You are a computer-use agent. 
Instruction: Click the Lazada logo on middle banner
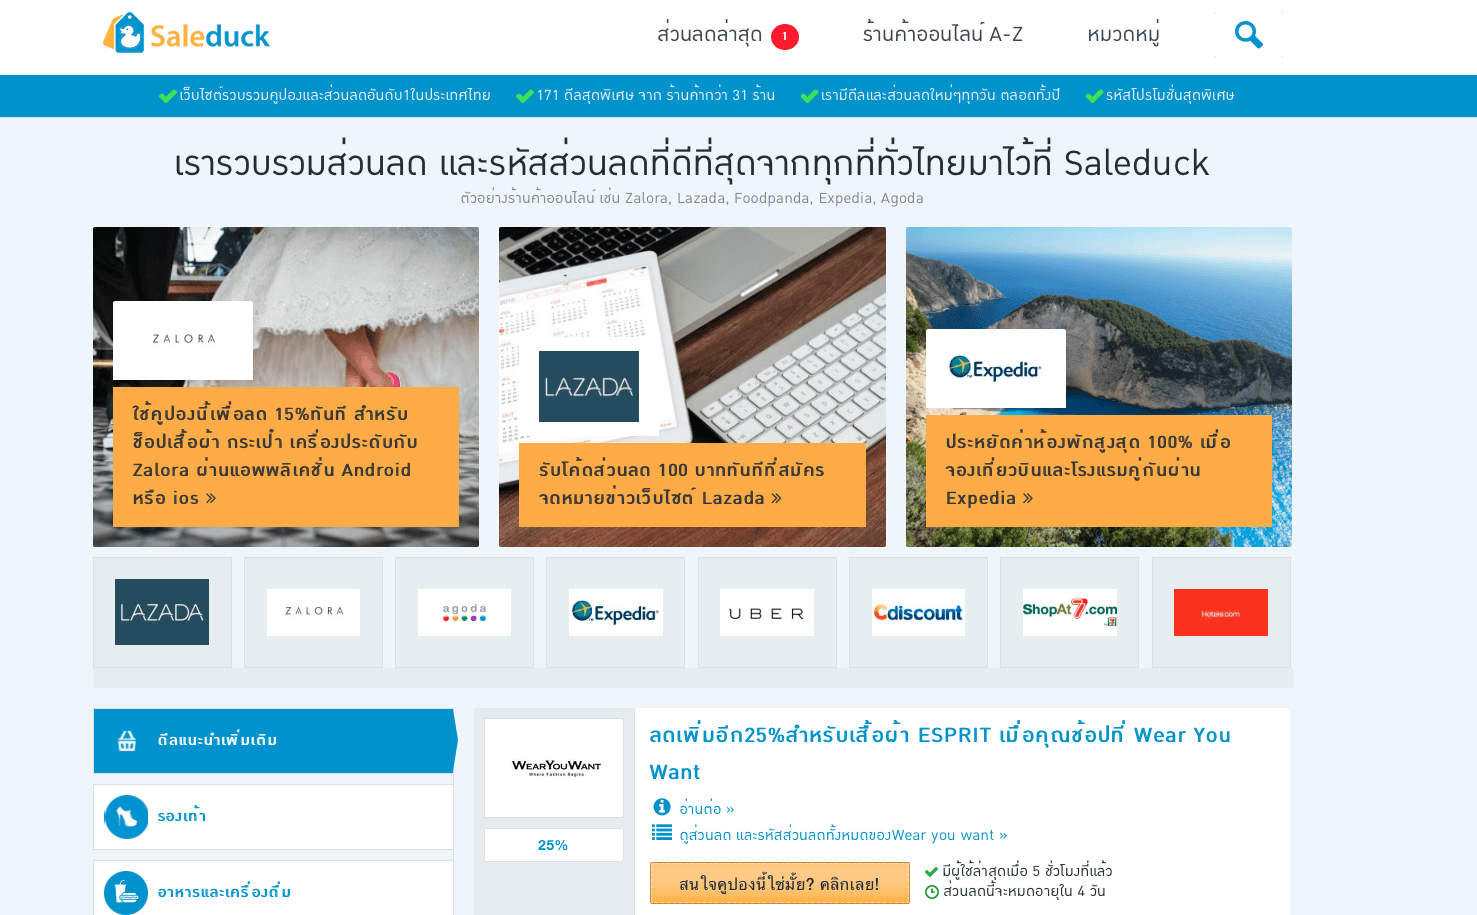(x=589, y=386)
